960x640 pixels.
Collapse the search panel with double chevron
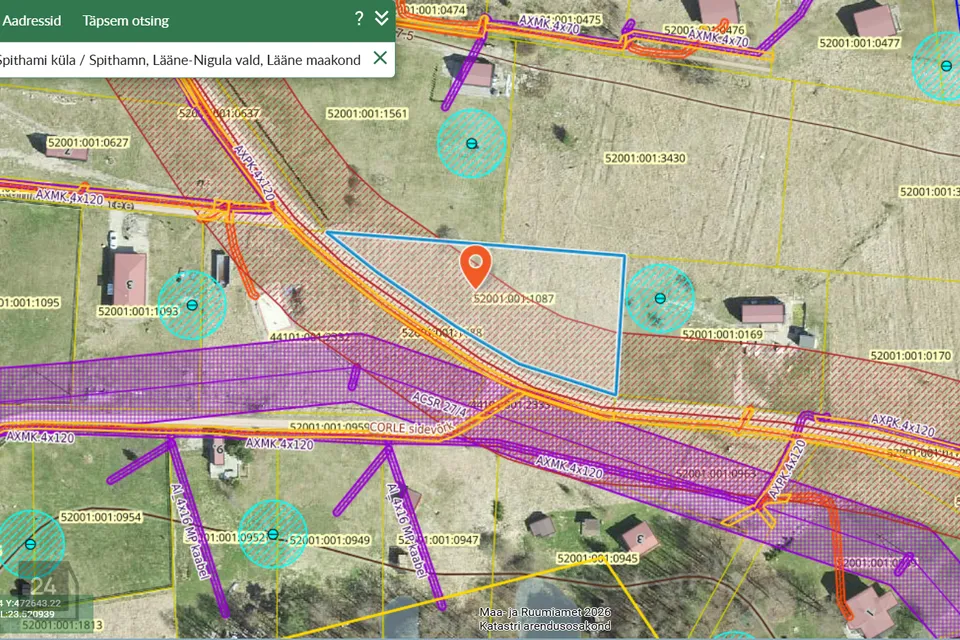pyautogui.click(x=381, y=18)
